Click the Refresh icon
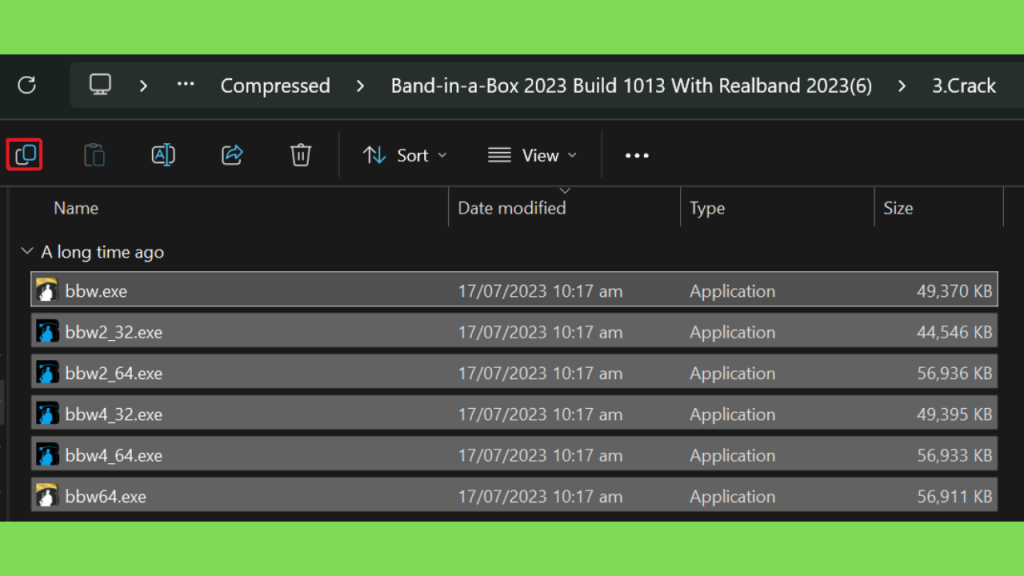The height and width of the screenshot is (576, 1024). [27, 85]
